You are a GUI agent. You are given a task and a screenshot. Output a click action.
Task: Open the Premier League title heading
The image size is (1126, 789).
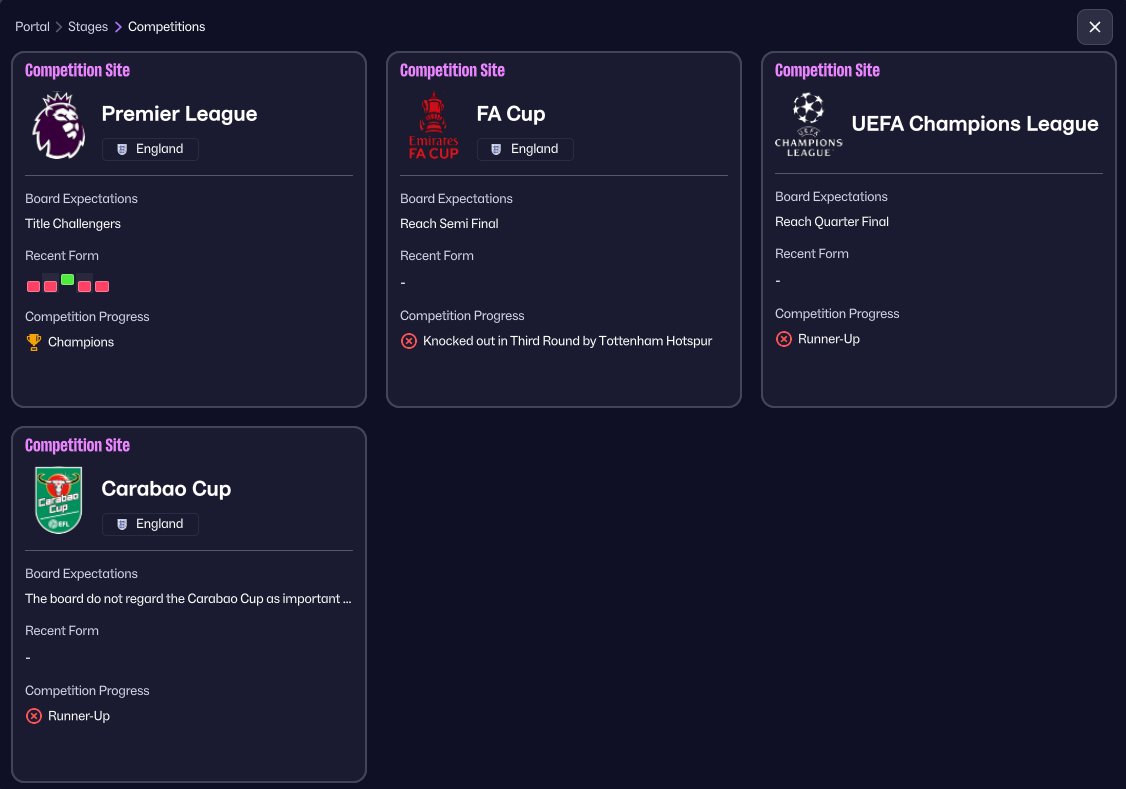179,114
